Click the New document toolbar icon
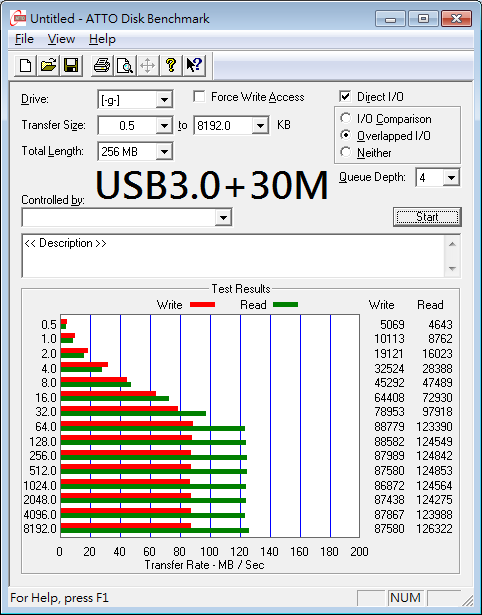The width and height of the screenshot is (482, 615). [25, 66]
